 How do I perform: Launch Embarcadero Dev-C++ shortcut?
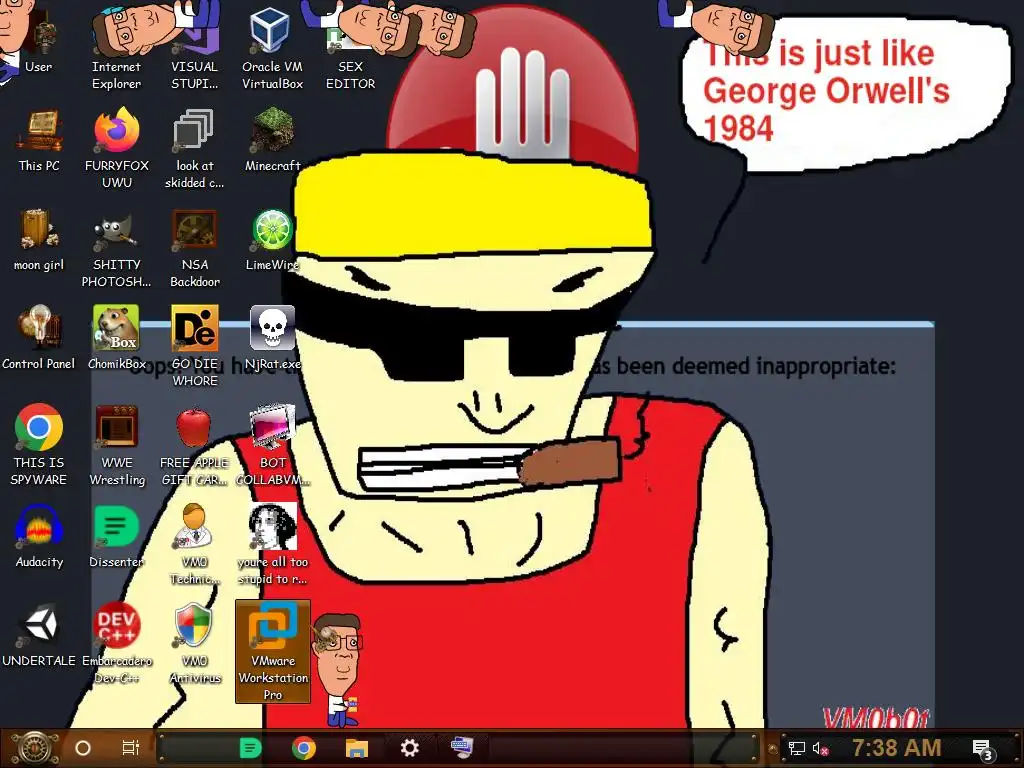117,643
